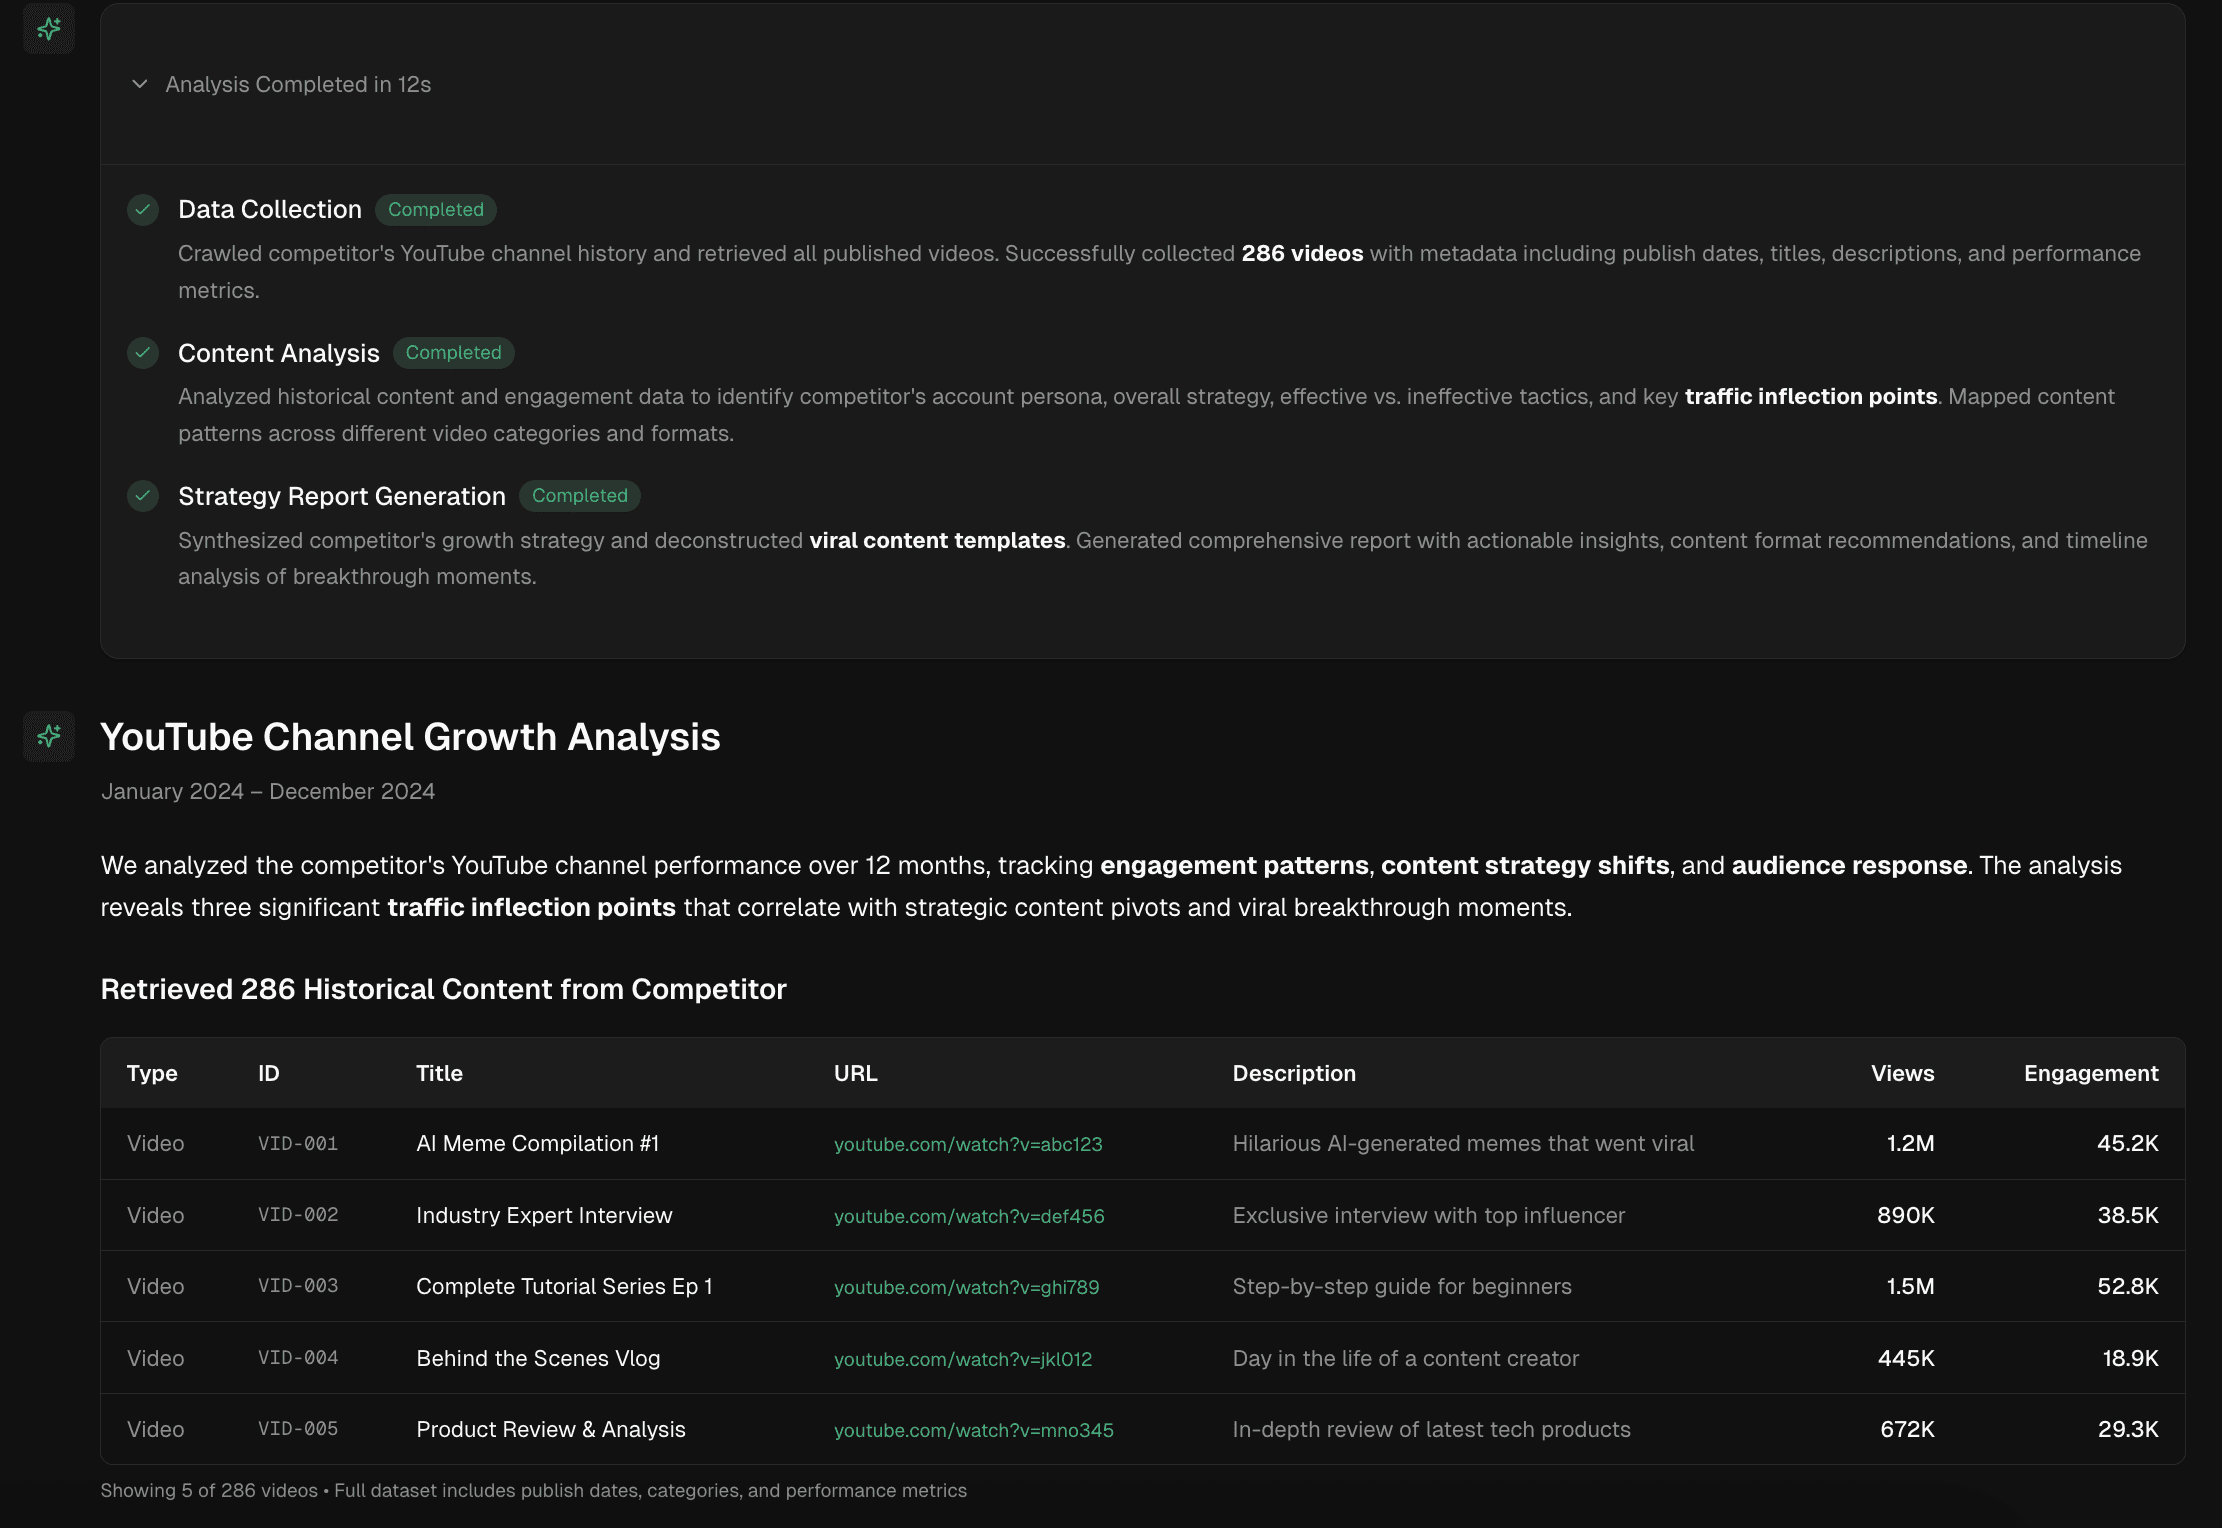Click the checkmark icon beside Content Analysis
This screenshot has width=2222, height=1528.
point(143,353)
